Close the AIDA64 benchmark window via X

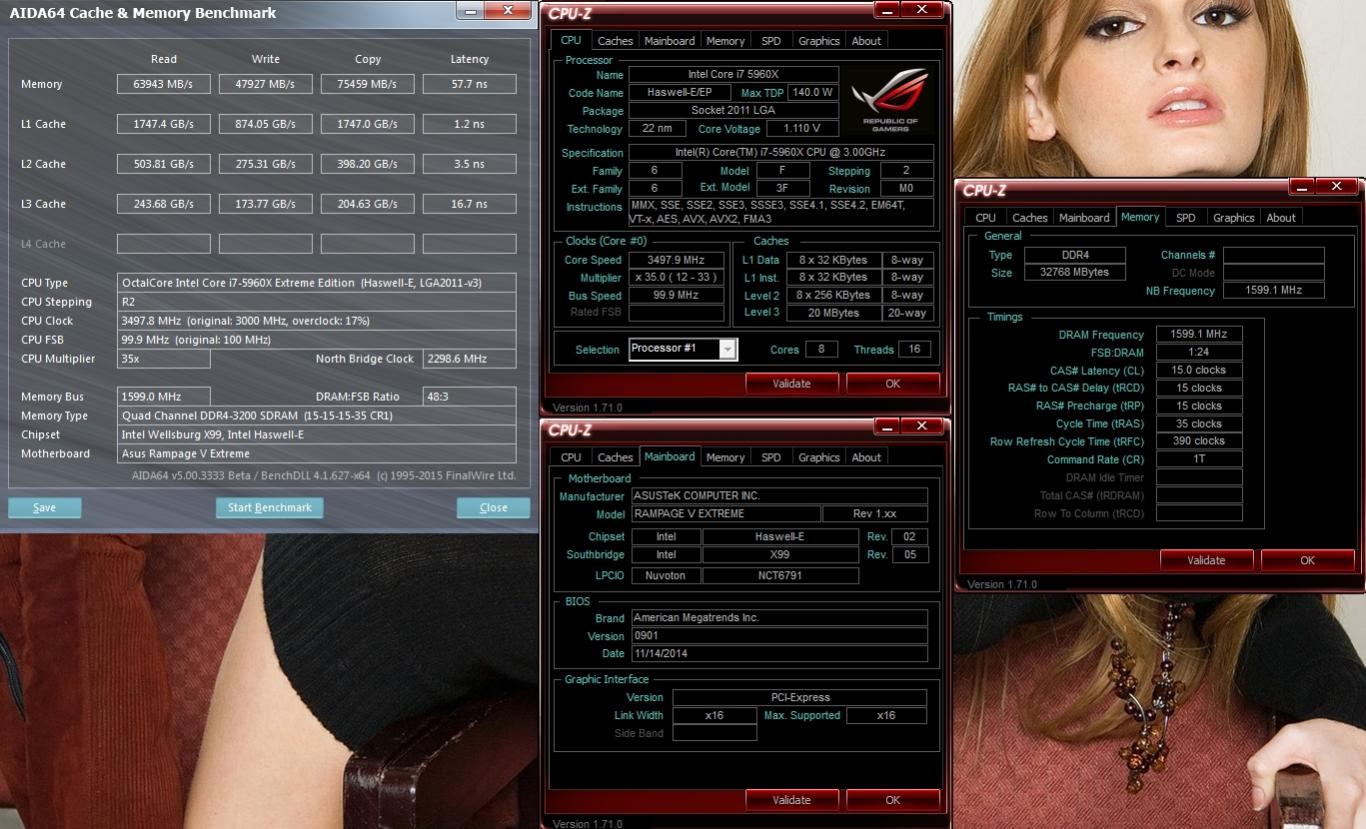click(x=508, y=10)
